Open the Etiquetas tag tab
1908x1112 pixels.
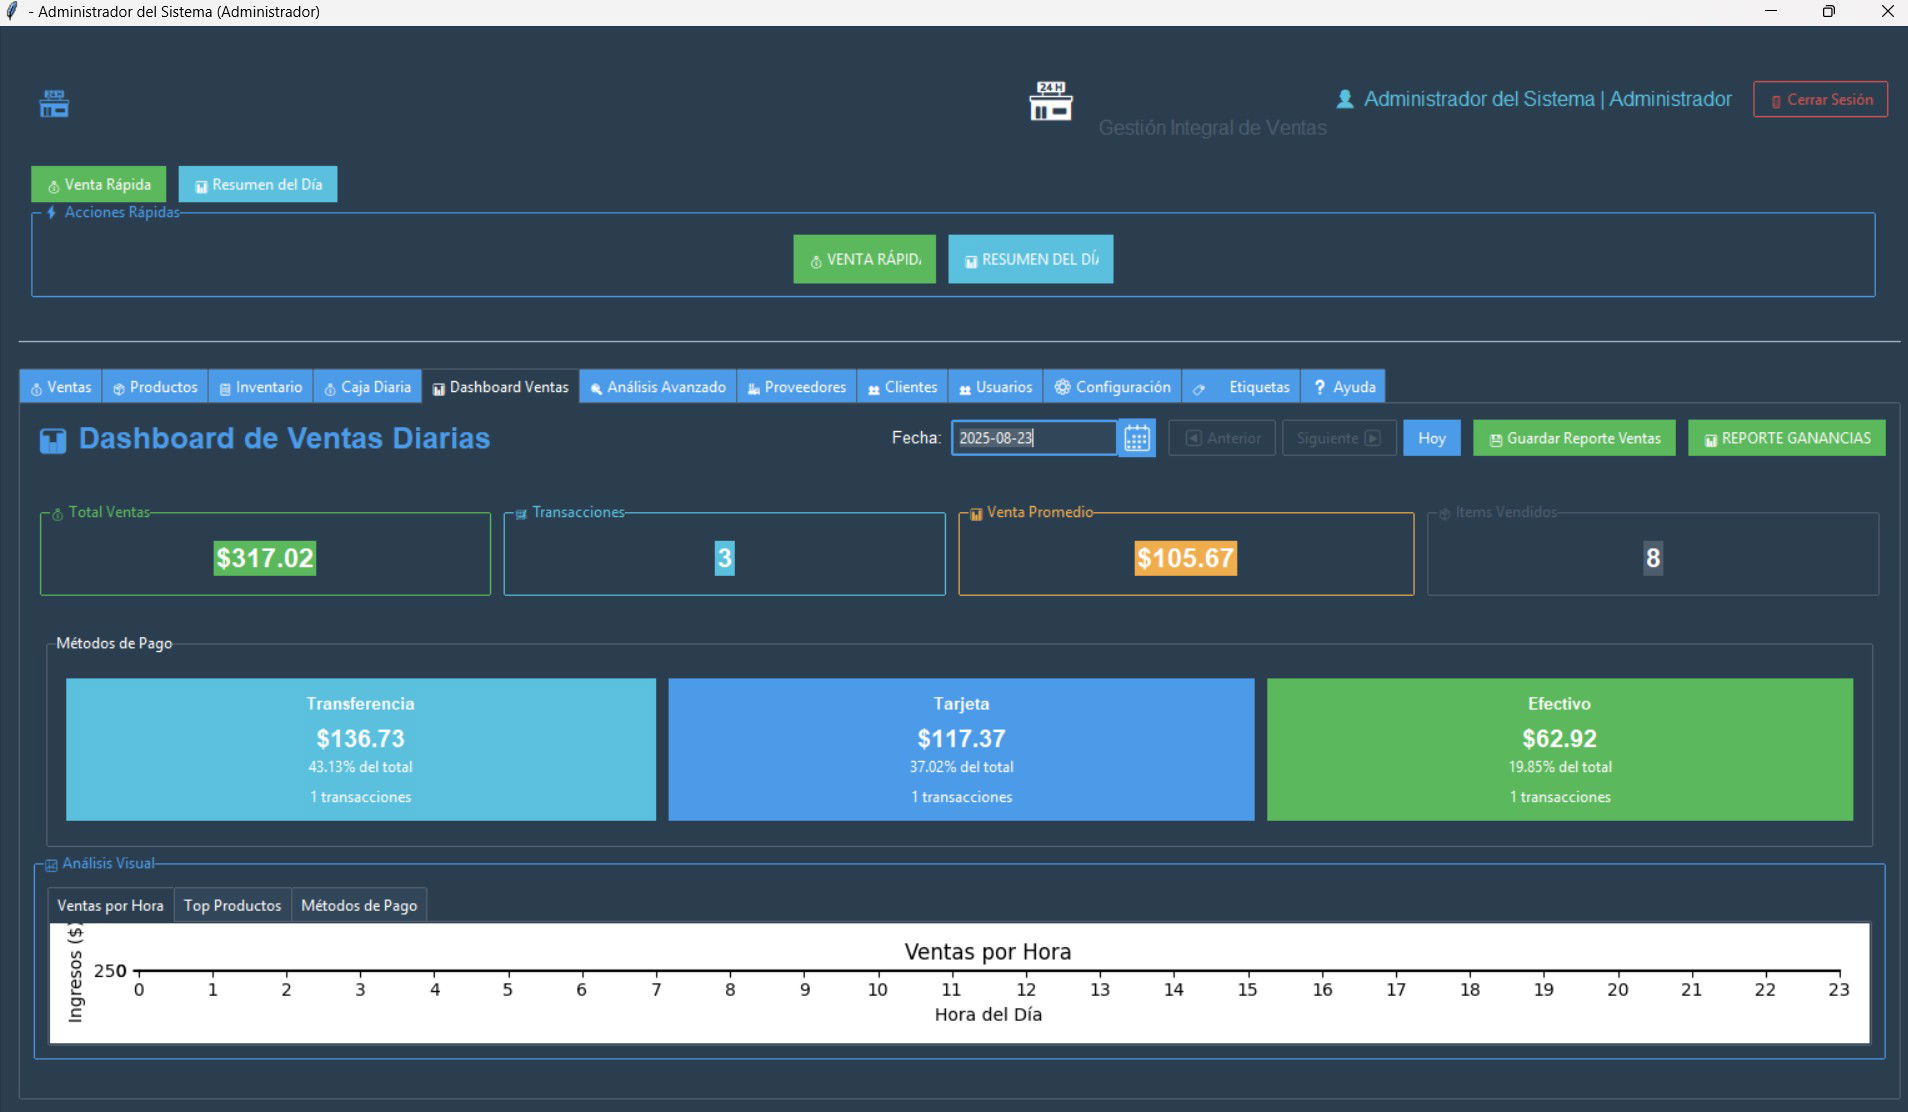pos(1241,387)
